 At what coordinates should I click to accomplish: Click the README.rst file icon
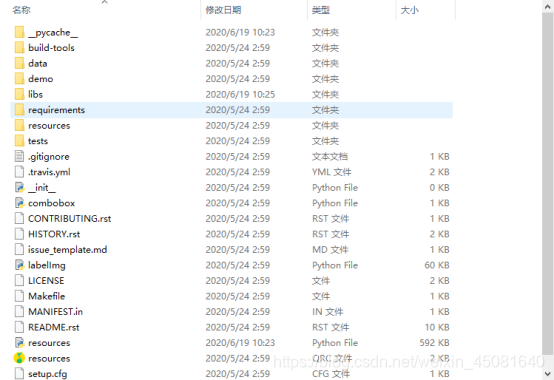click(19, 327)
